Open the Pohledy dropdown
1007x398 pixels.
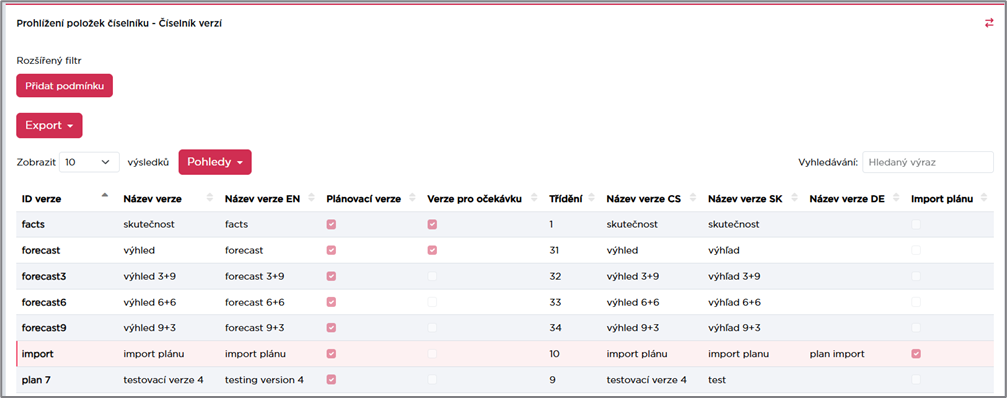point(215,162)
